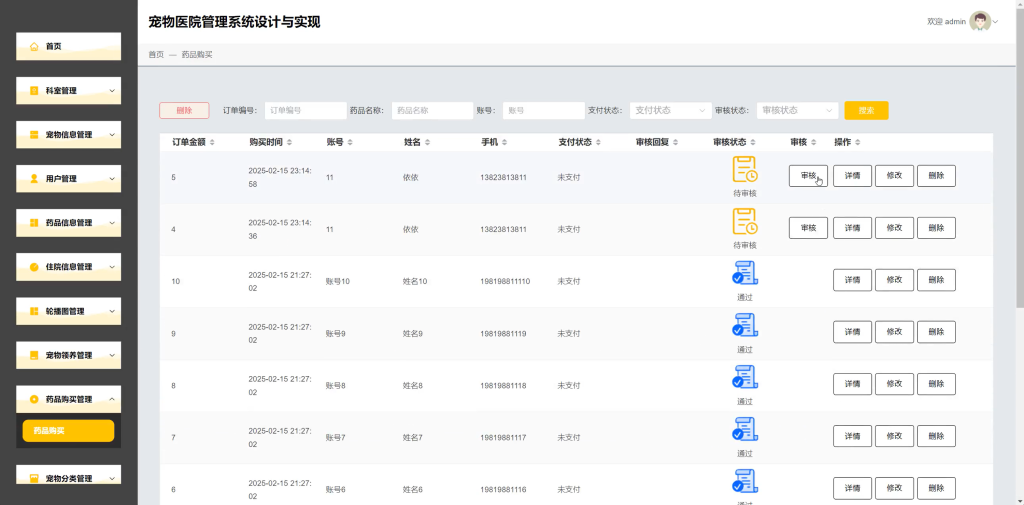The height and width of the screenshot is (505, 1024).
Task: Click 删除 button in 账号8 row
Action: click(x=936, y=384)
